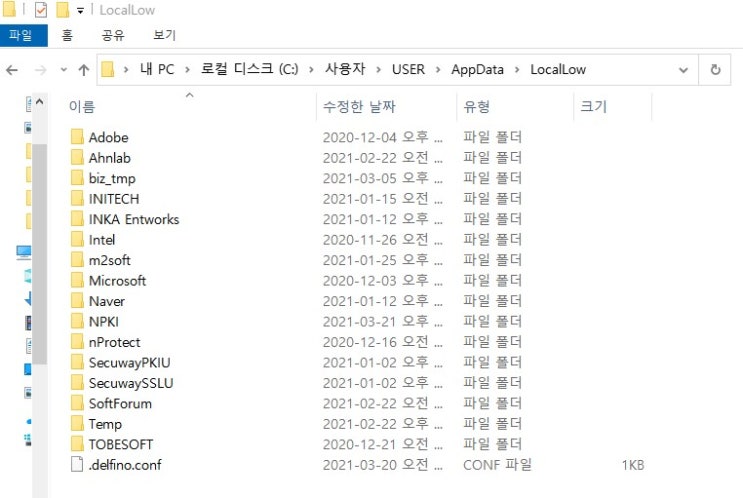Select the biz_tmp folder icon

[77, 178]
